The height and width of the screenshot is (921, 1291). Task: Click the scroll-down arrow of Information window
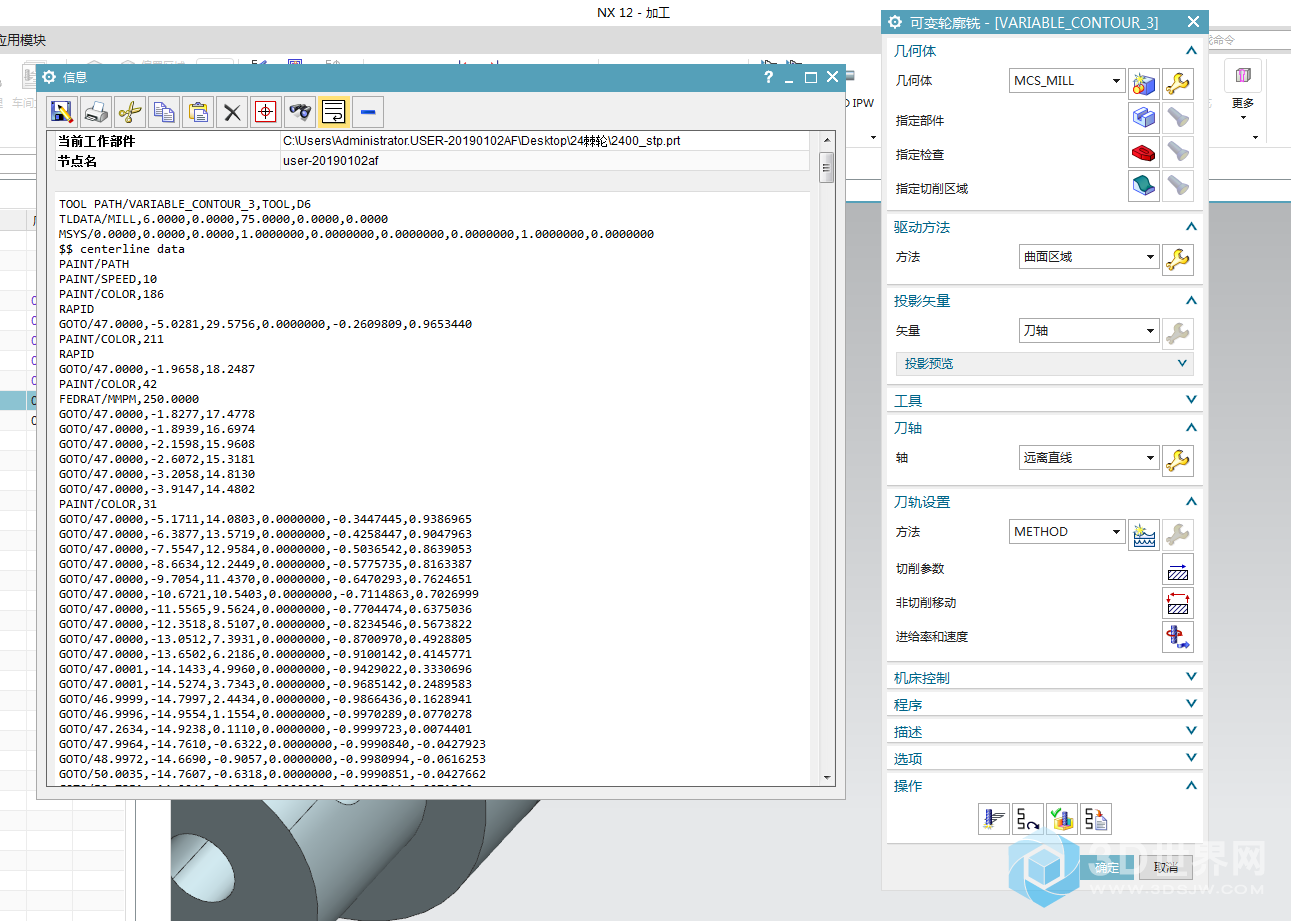pos(827,777)
